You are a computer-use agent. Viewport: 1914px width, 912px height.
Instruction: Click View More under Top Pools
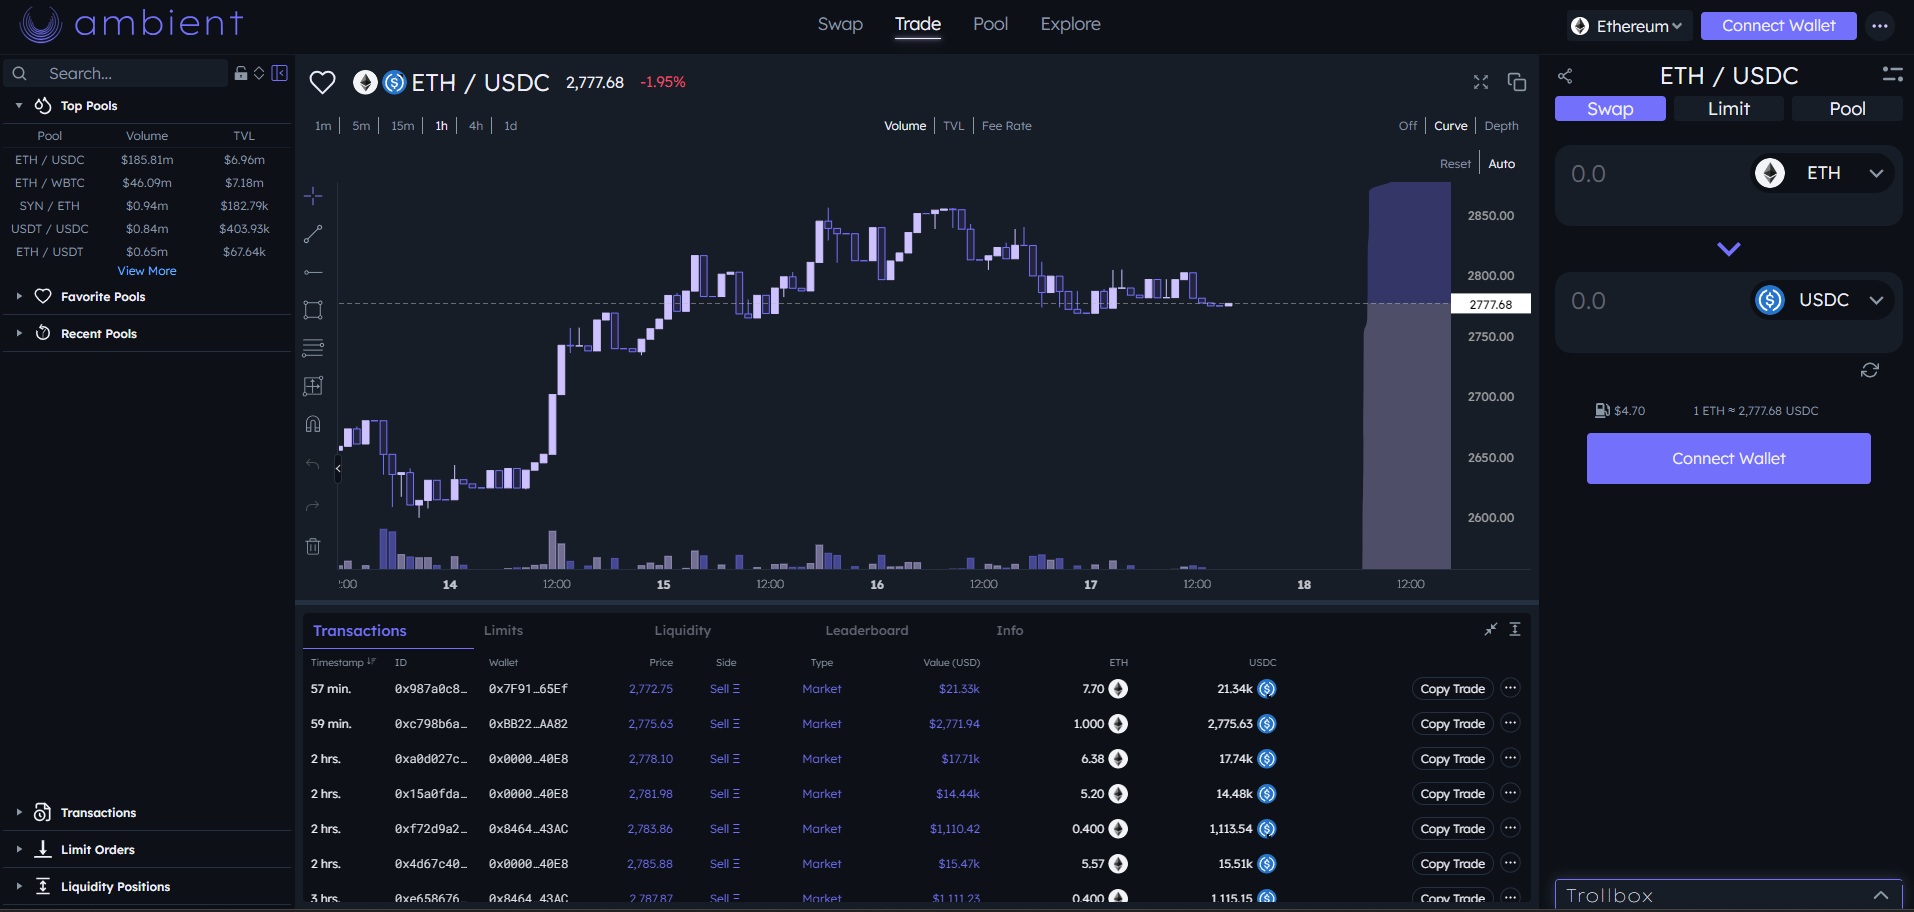pos(147,271)
